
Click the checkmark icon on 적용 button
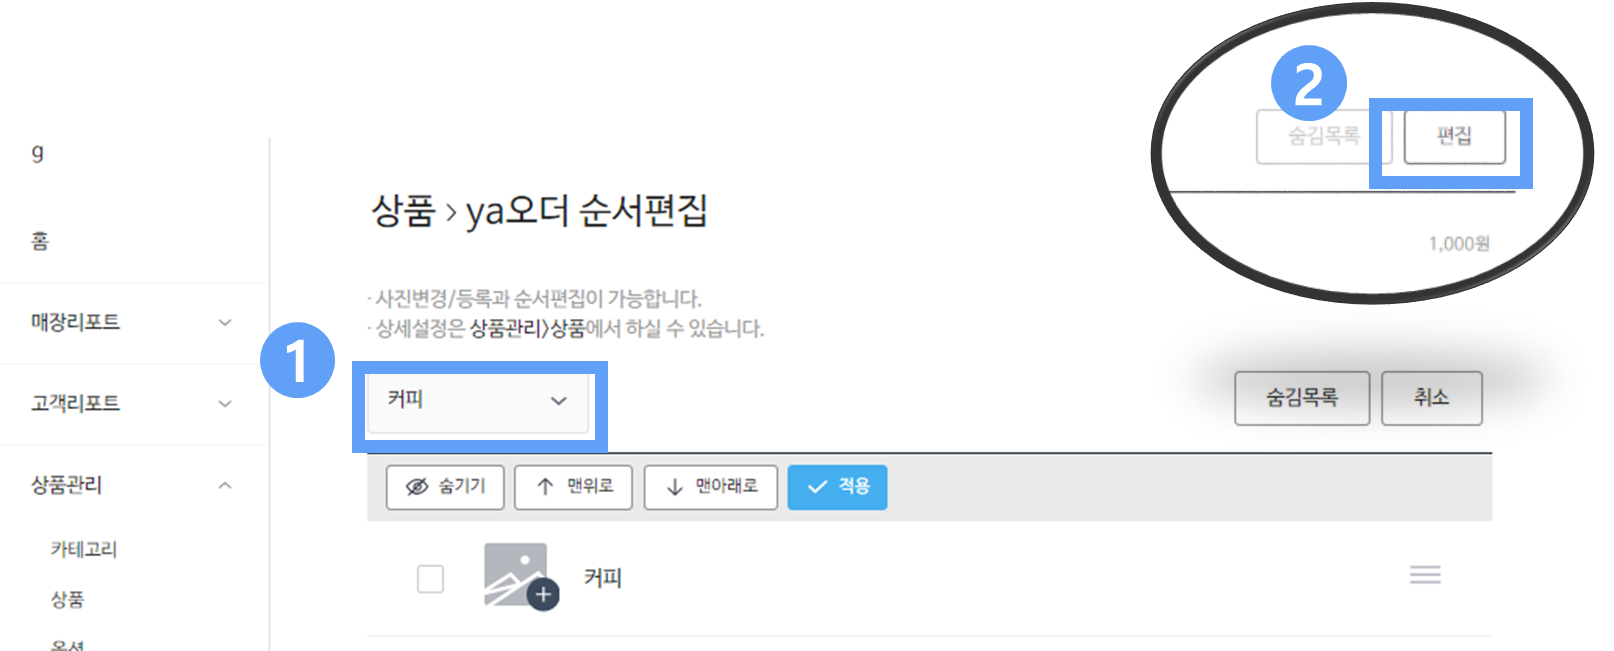coord(818,487)
